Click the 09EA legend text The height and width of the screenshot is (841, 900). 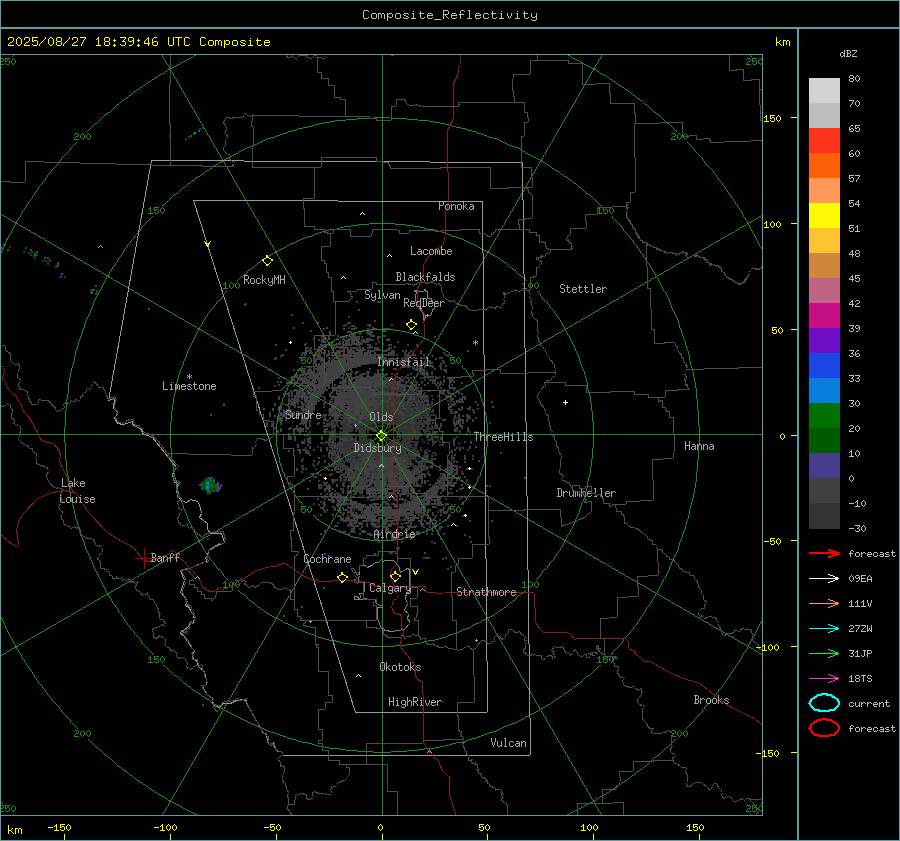click(x=860, y=579)
